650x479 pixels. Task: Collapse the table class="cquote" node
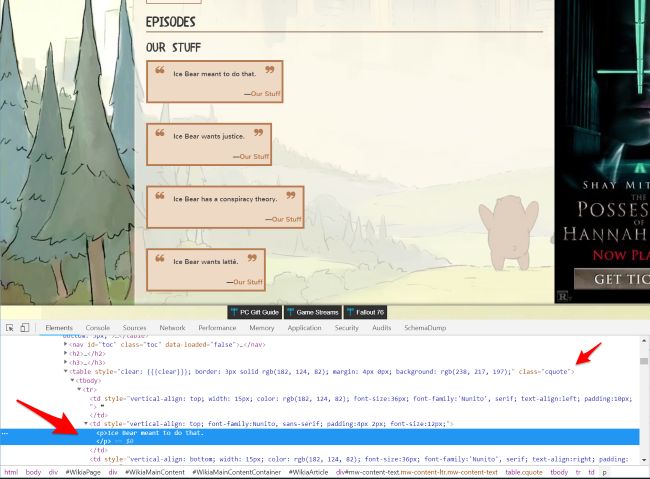click(65, 372)
